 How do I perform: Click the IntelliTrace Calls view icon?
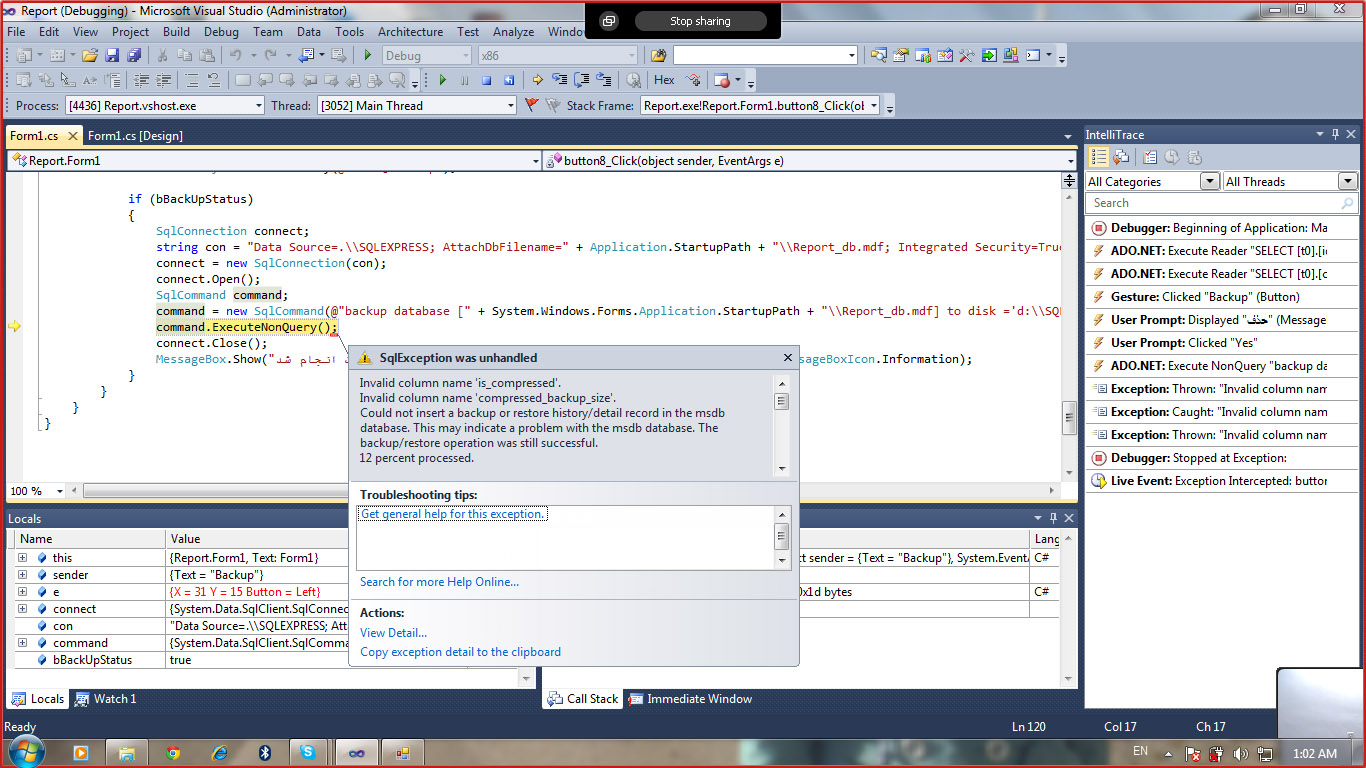point(1122,157)
